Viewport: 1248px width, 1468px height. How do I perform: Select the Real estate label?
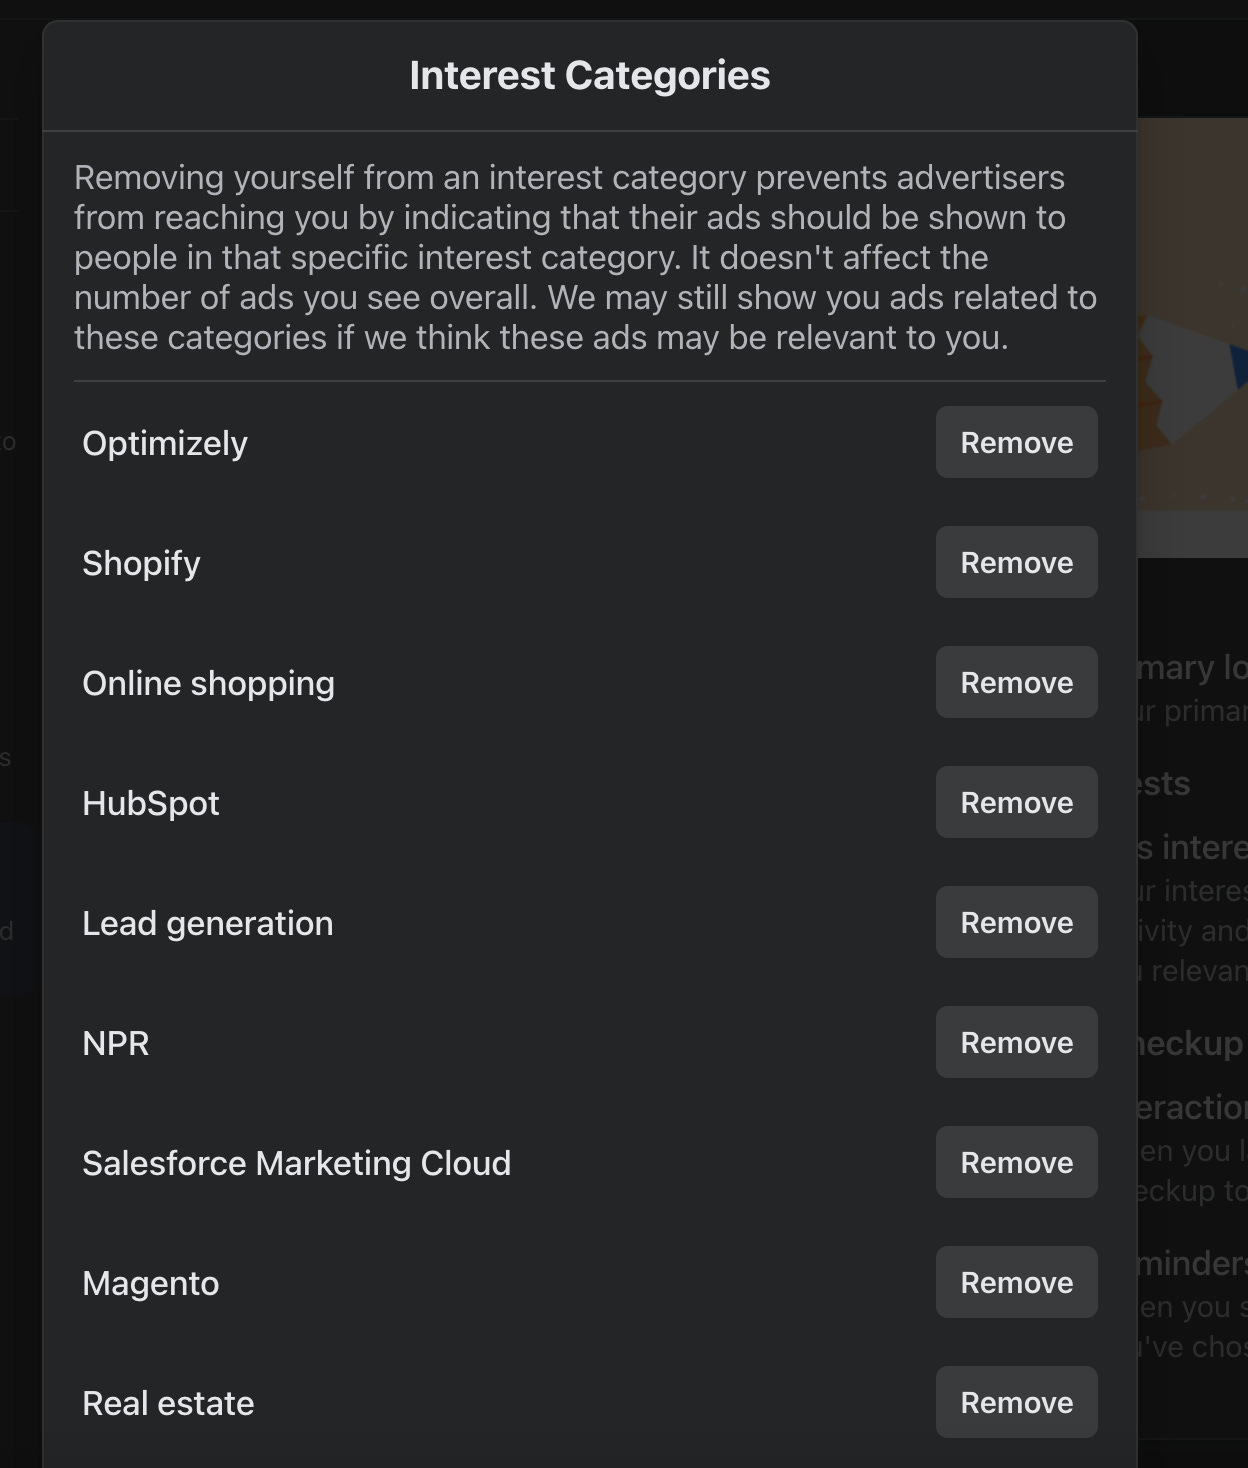click(168, 1403)
